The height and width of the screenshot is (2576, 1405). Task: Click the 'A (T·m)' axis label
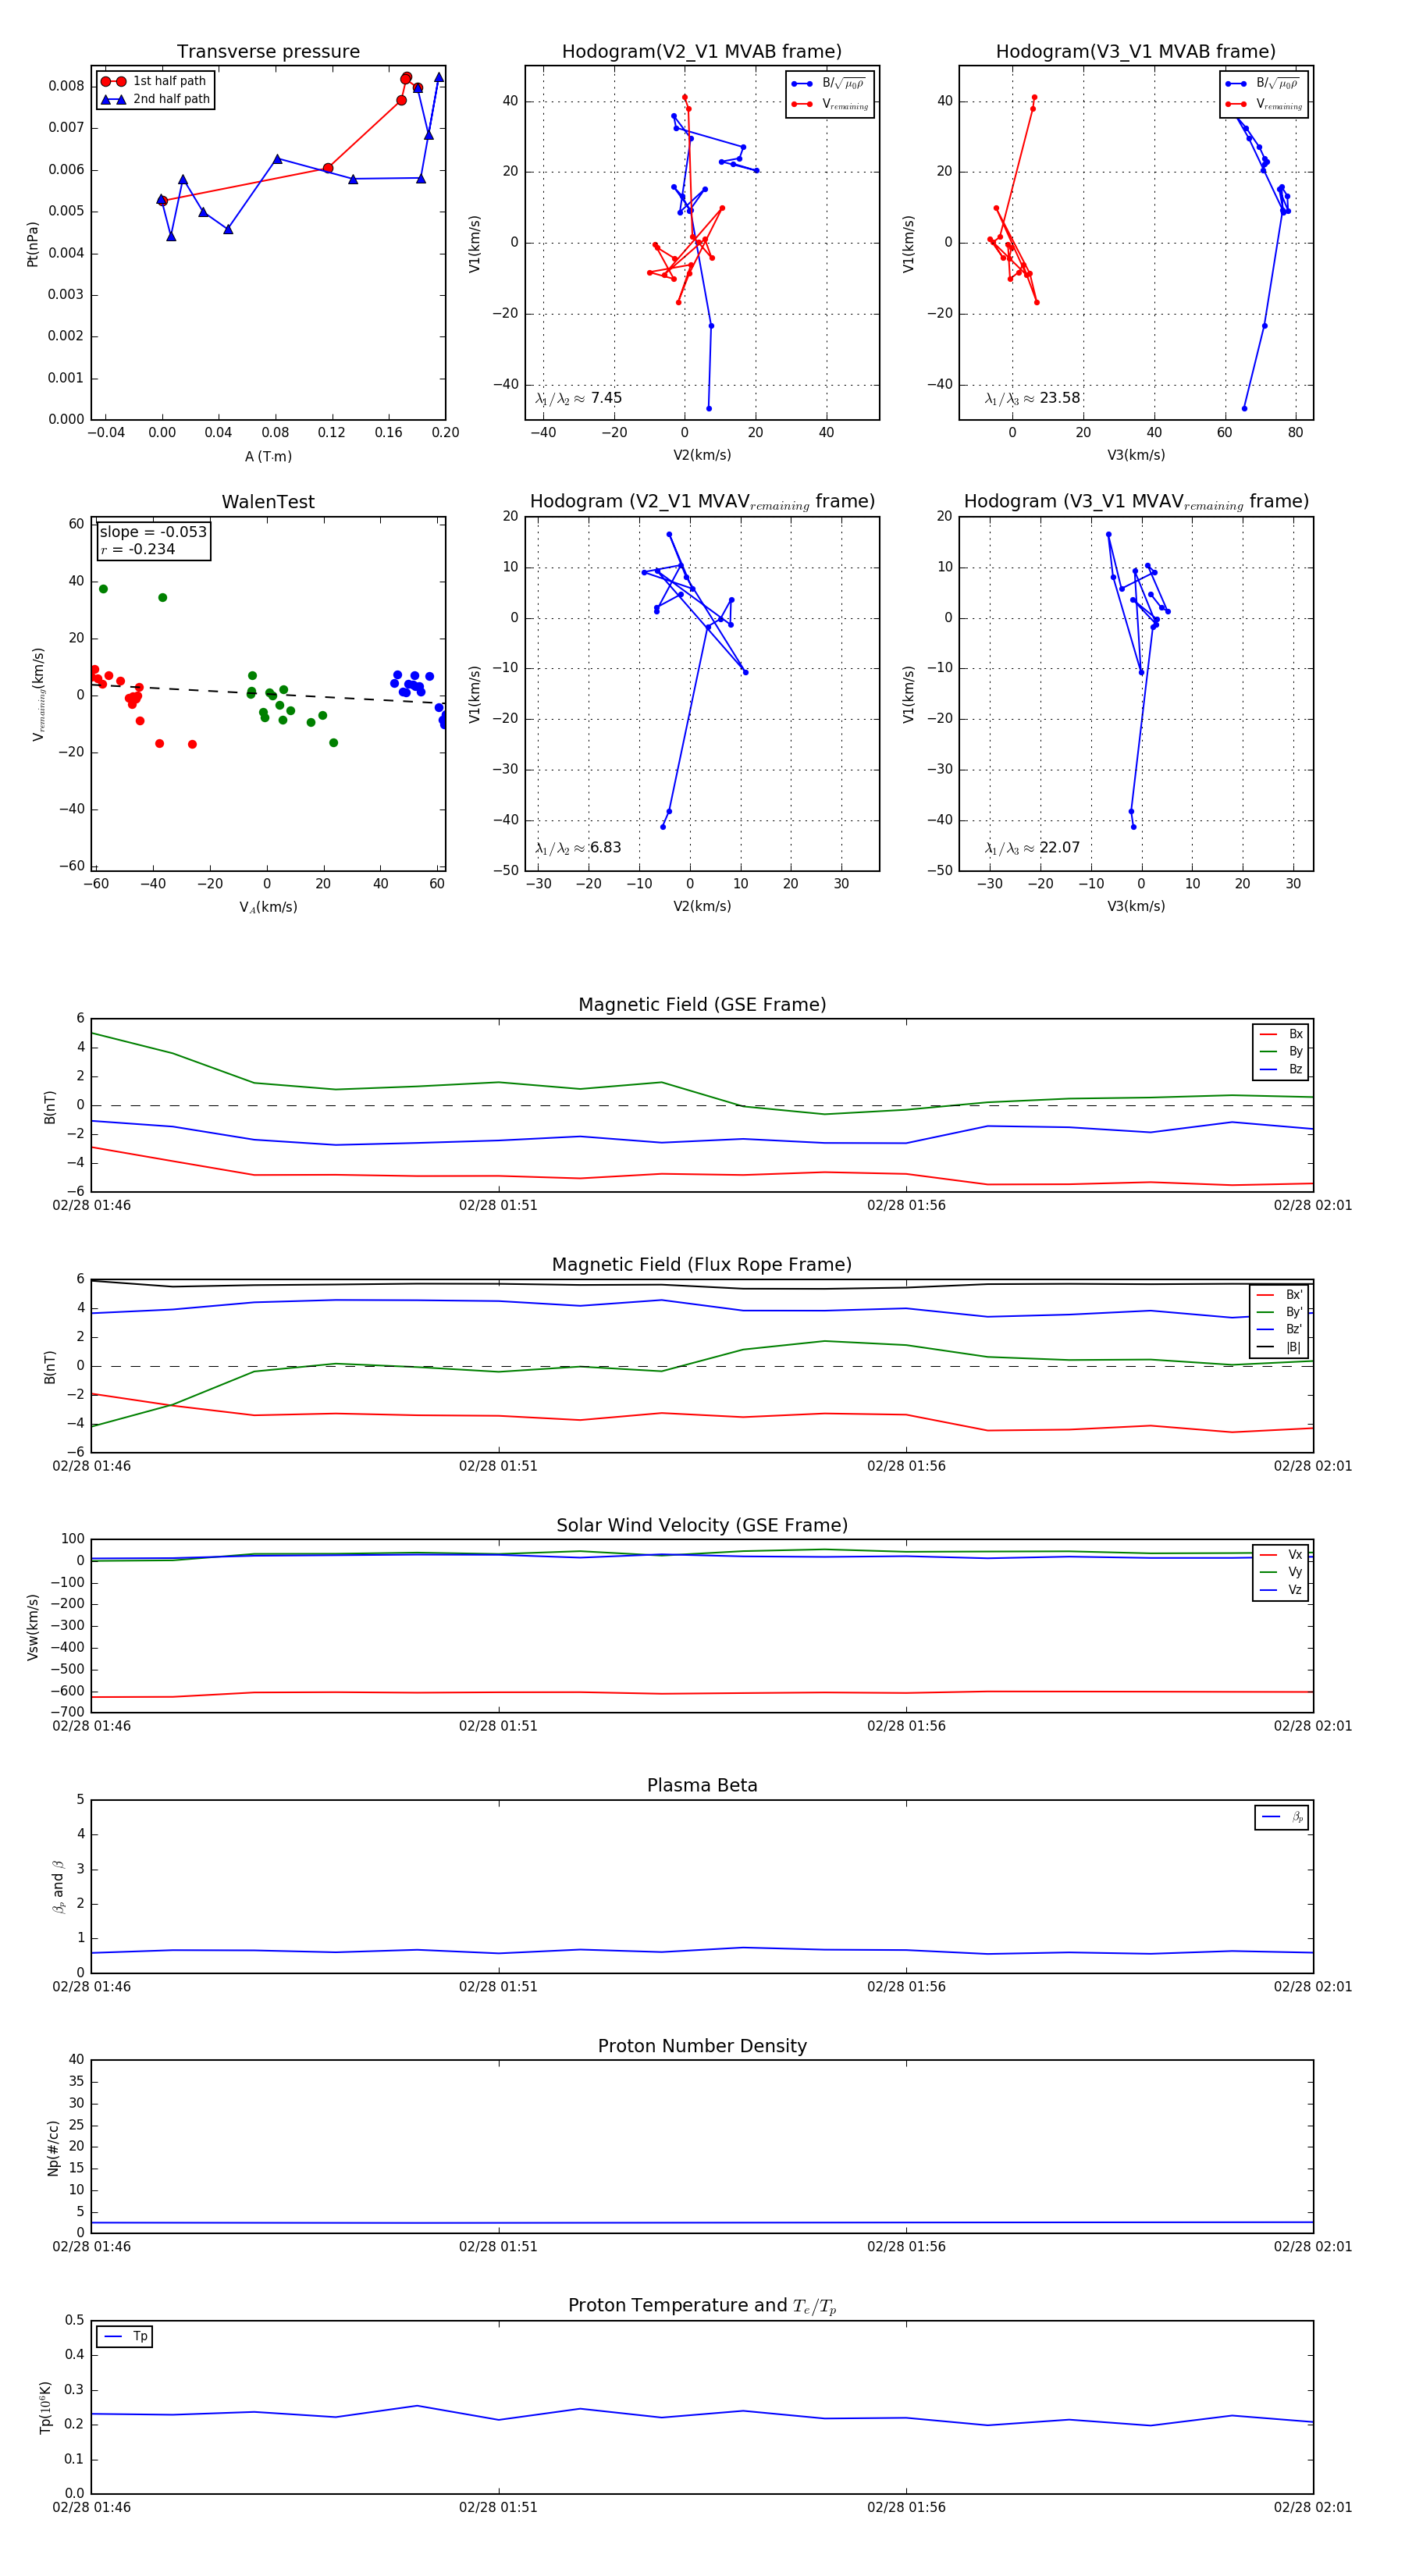pyautogui.click(x=268, y=456)
